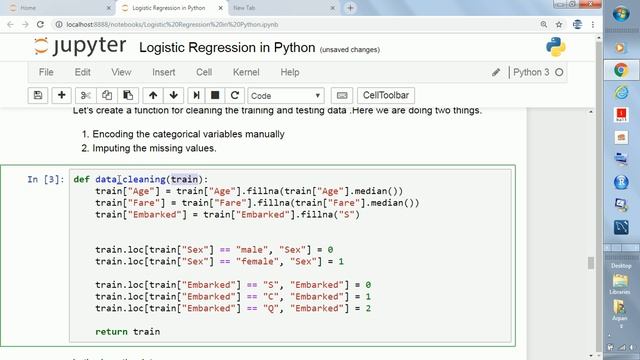Click the Windows Start orb

621,14
